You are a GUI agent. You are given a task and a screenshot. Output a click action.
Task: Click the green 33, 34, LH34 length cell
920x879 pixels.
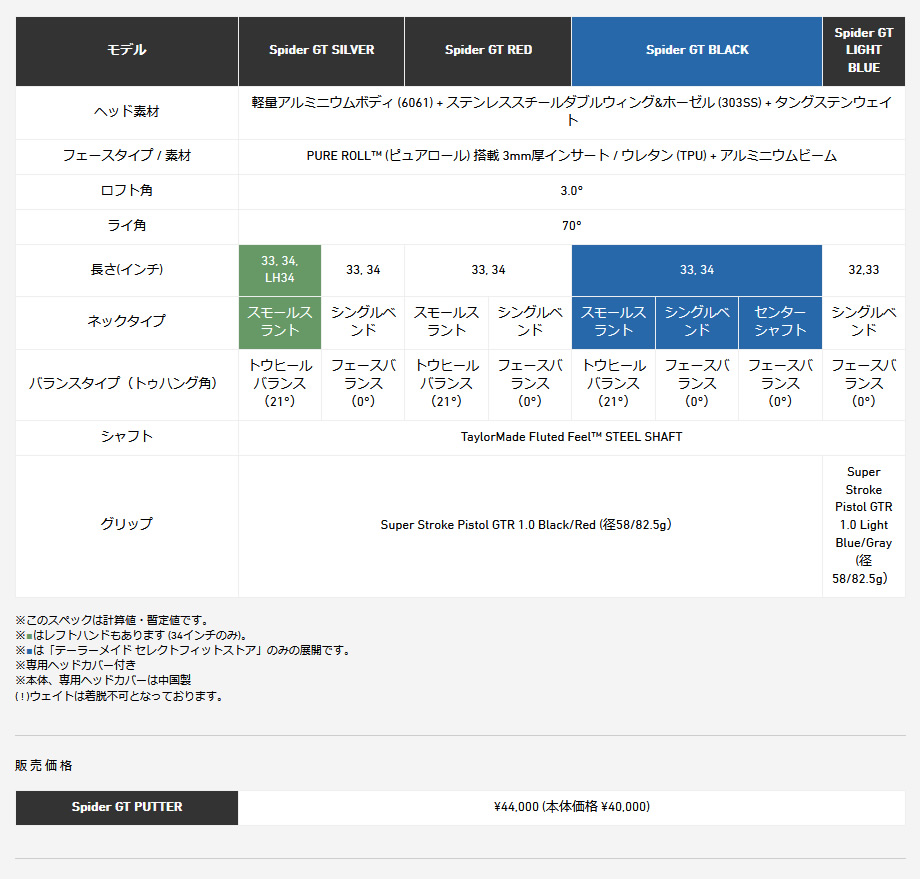click(x=280, y=270)
